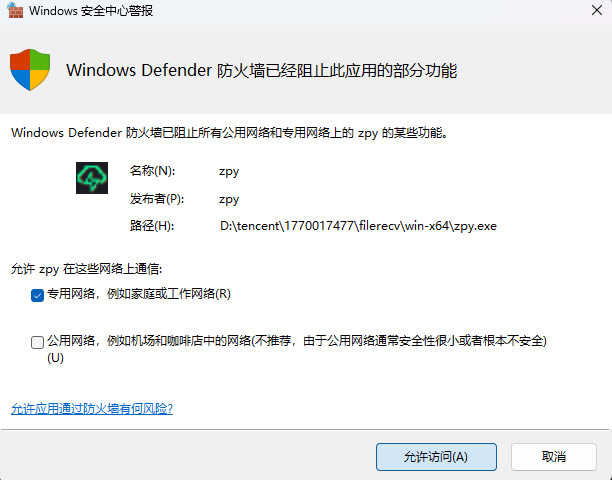Click the zpy value next to 名称(N)

tap(229, 171)
